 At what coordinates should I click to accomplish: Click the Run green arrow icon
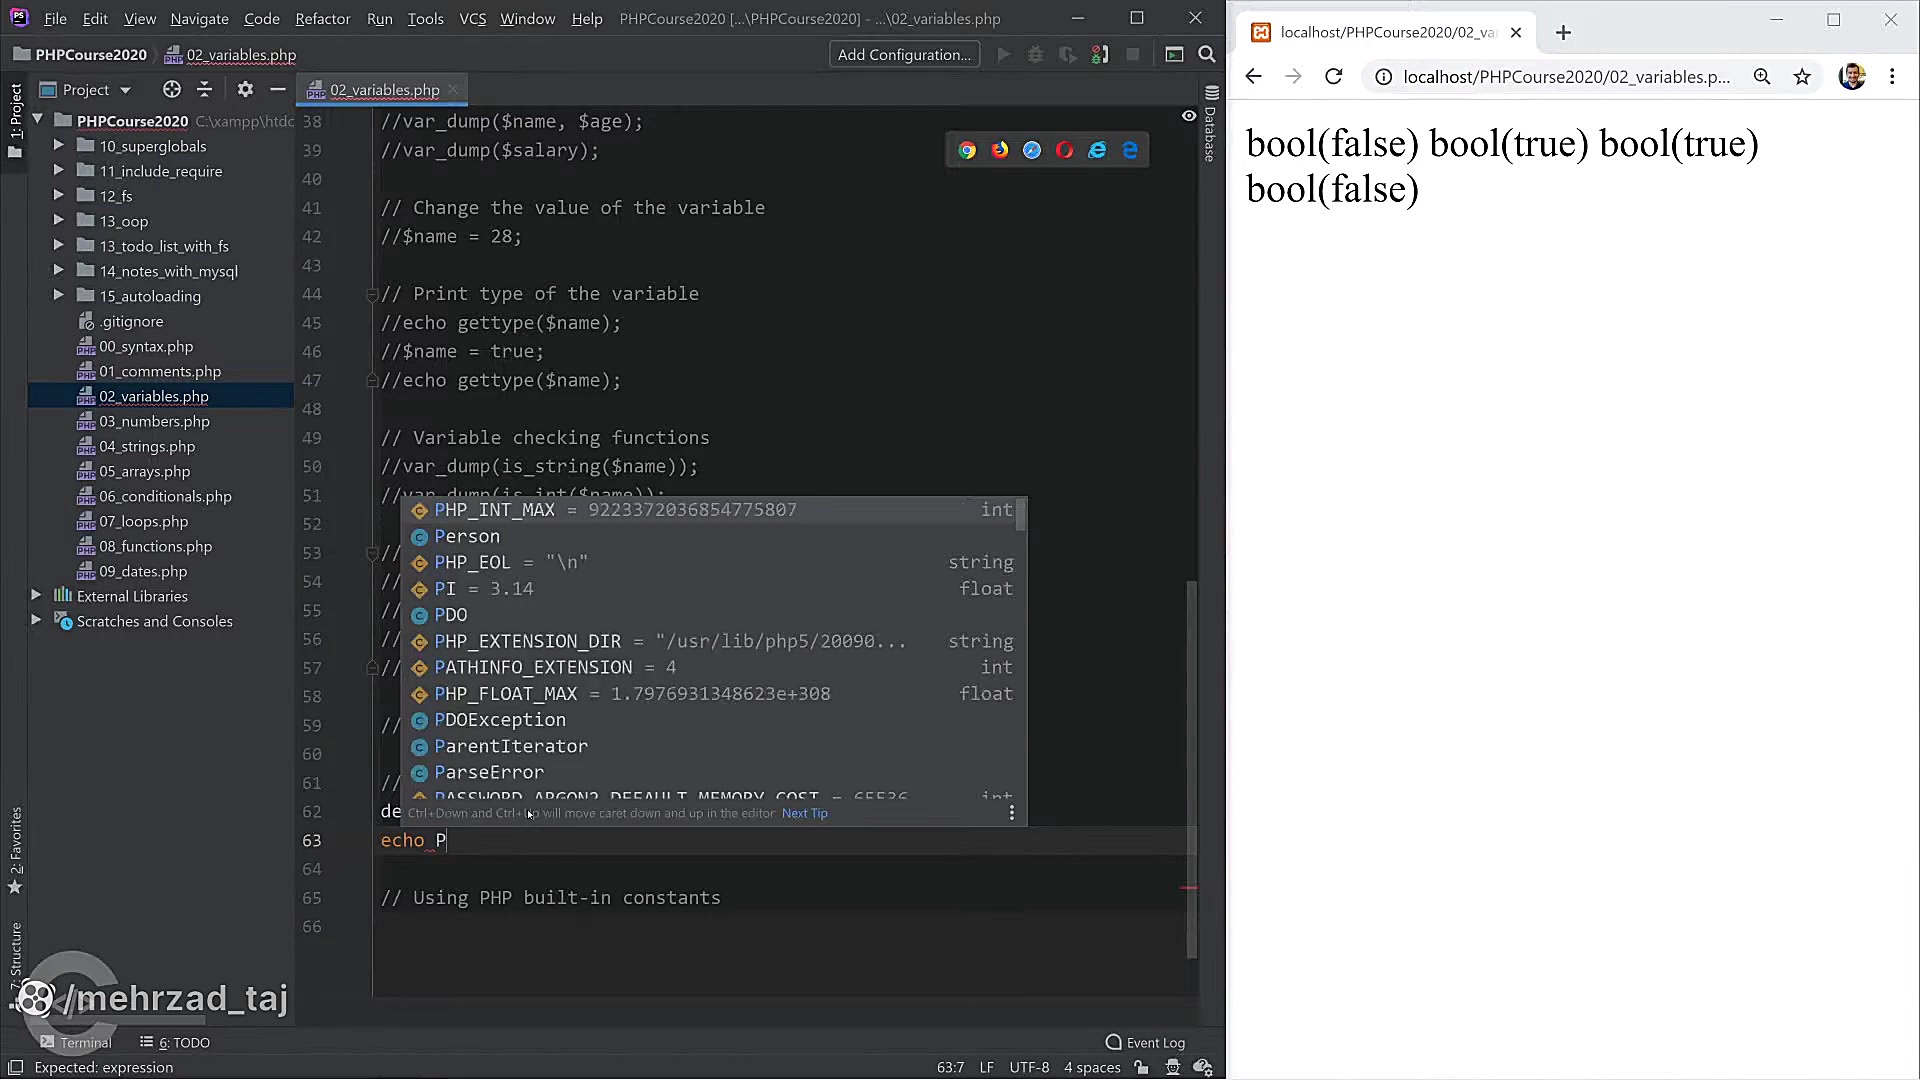tap(1004, 54)
